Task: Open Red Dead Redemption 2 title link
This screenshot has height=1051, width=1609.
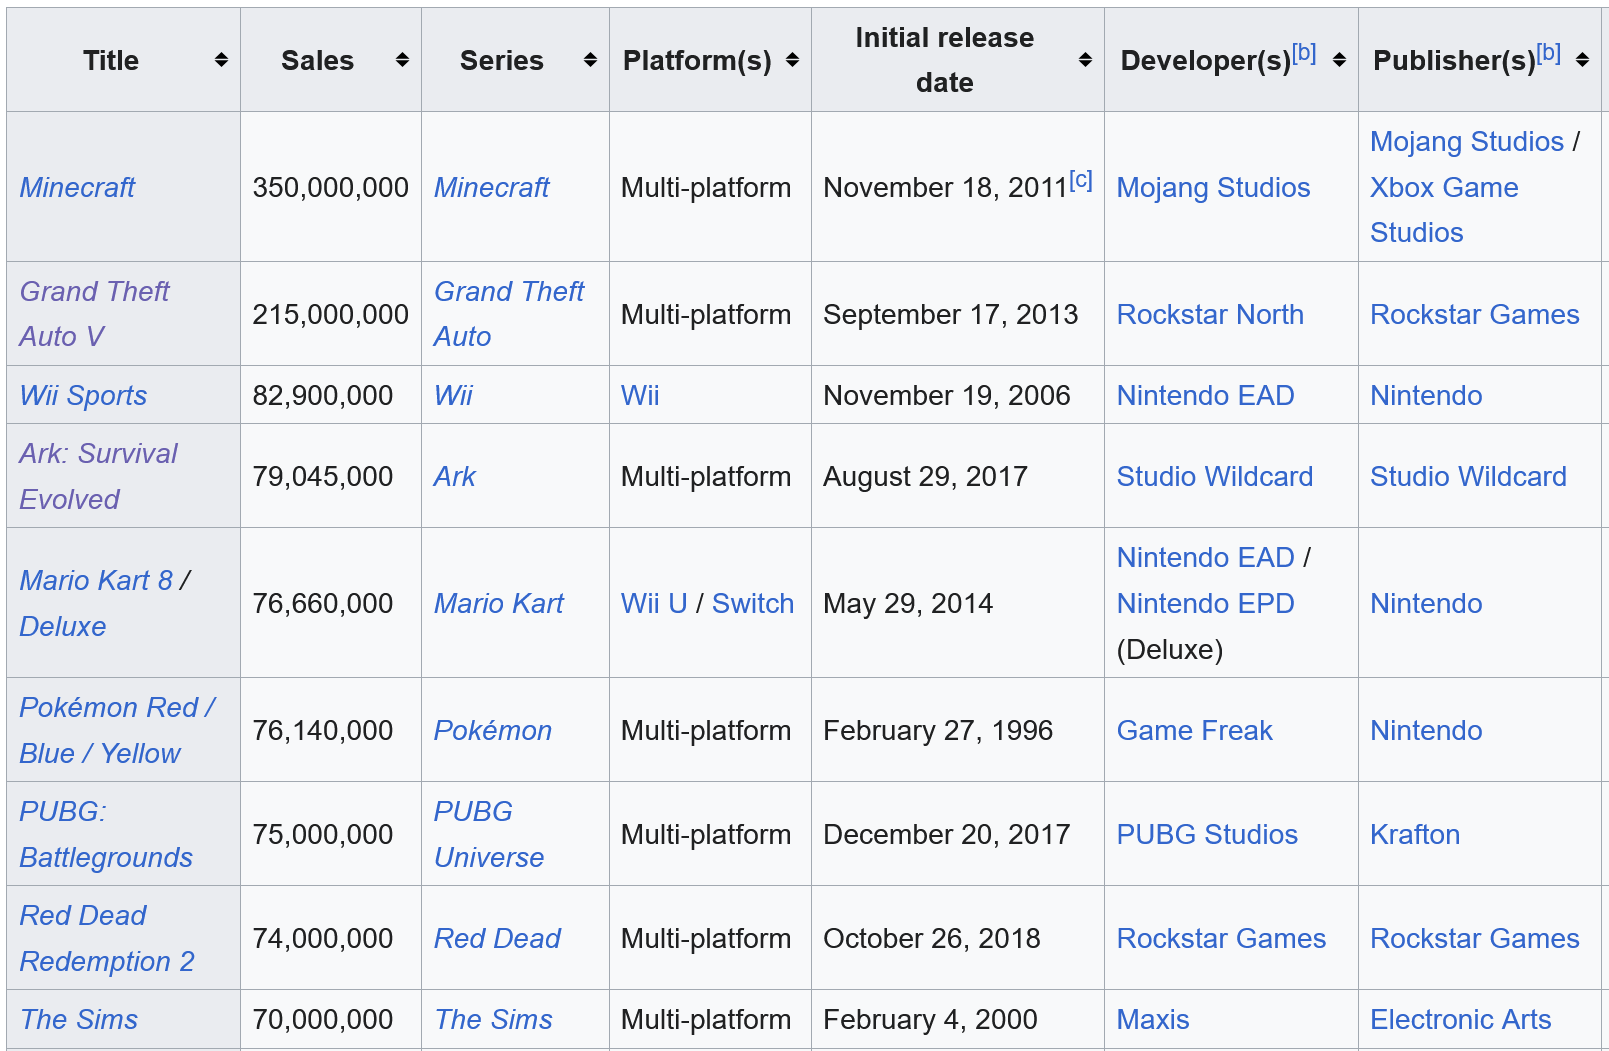Action: point(107,938)
